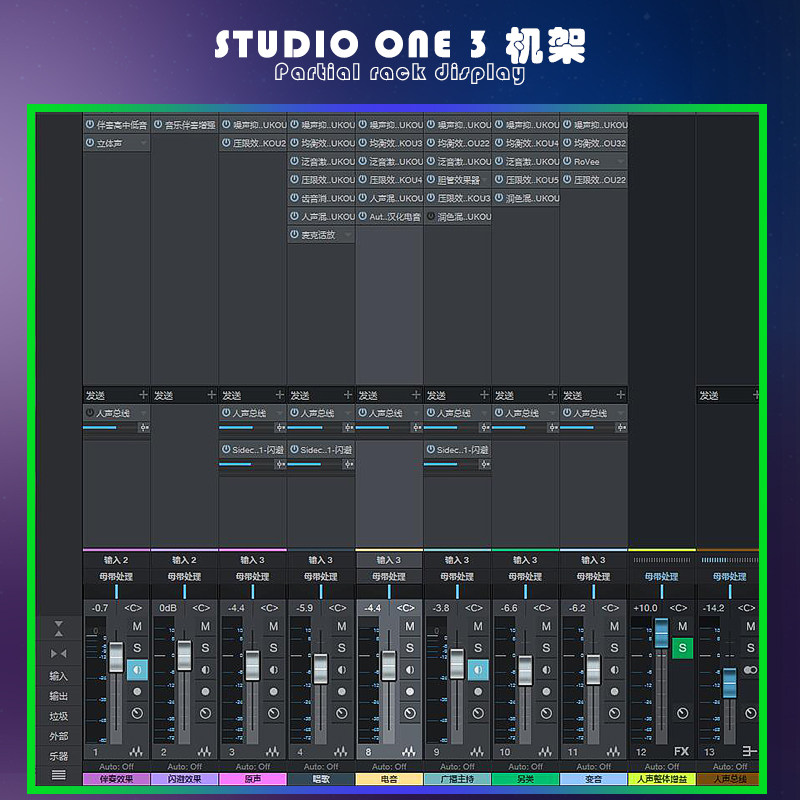Select the 电音 channel name label
This screenshot has width=800, height=800.
(x=389, y=779)
